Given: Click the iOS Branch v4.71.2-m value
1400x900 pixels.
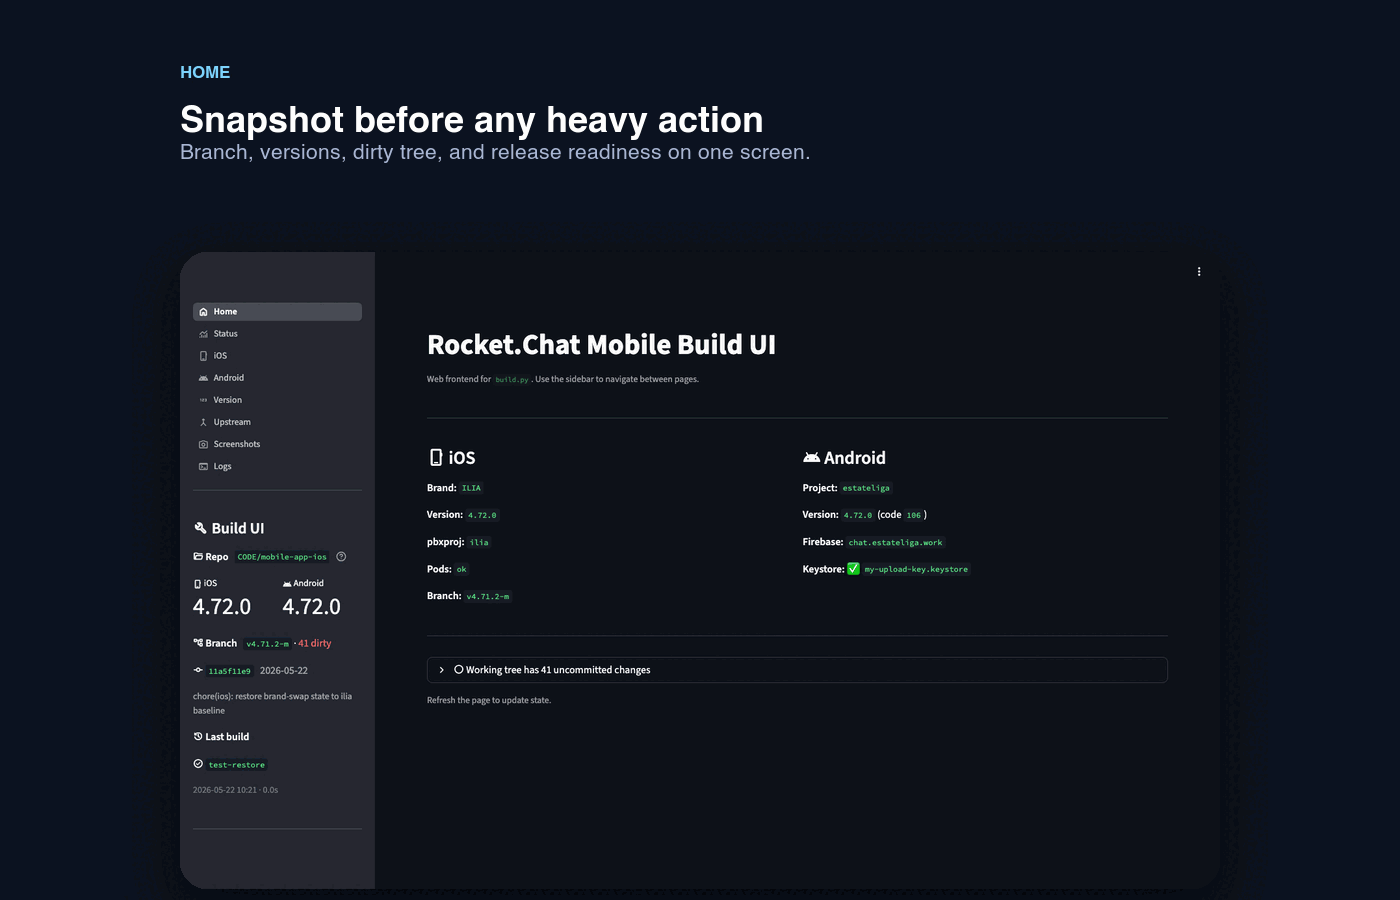Looking at the screenshot, I should point(488,596).
